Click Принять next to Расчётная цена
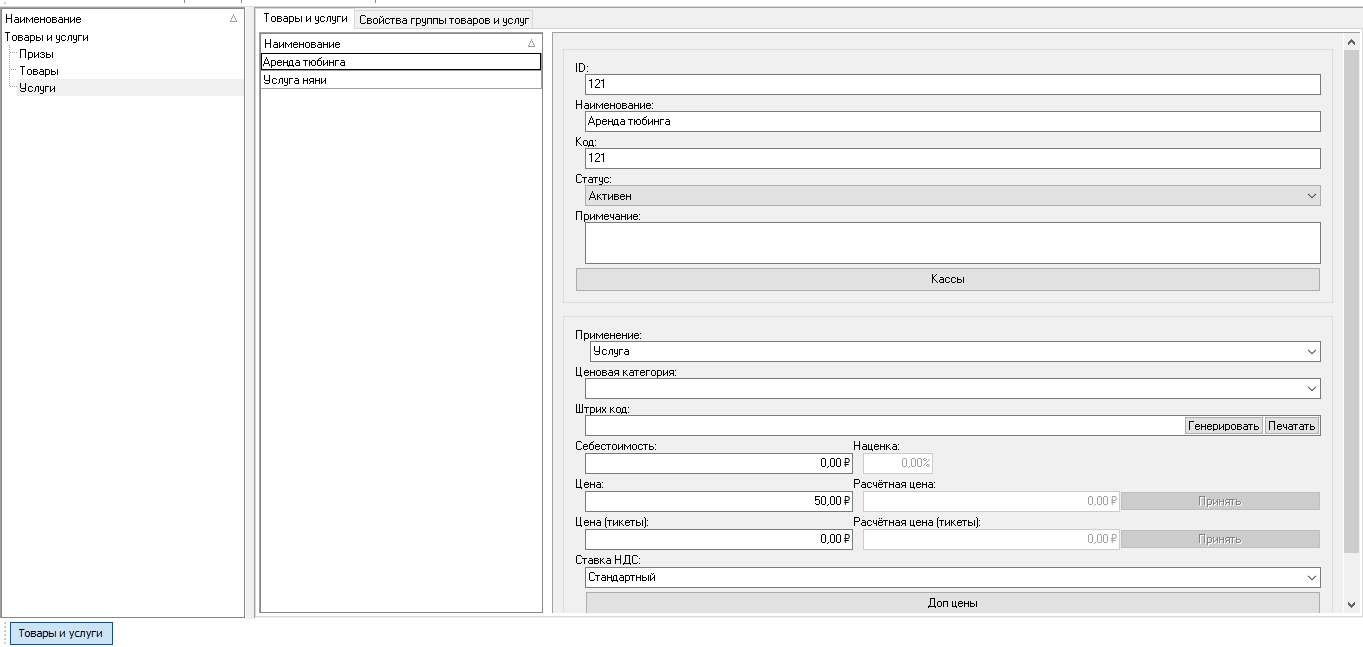The image size is (1363, 647). click(x=1220, y=501)
